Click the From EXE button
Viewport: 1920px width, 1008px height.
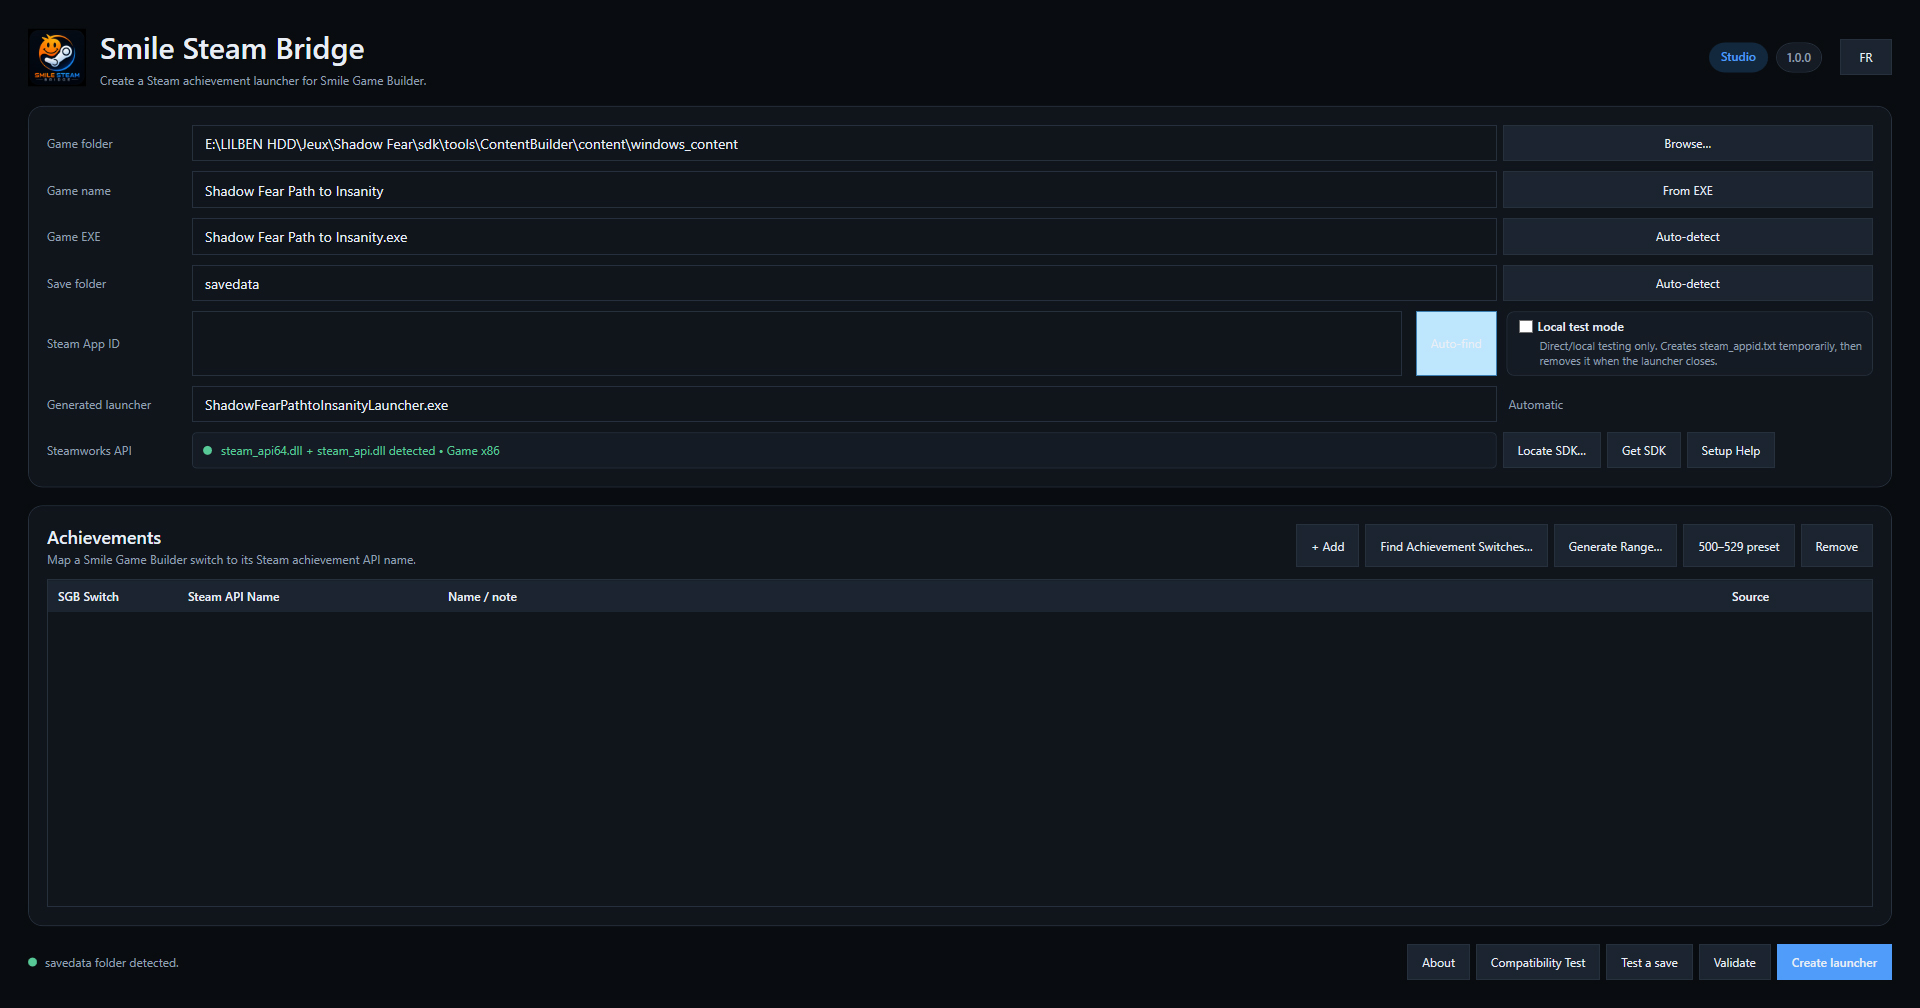1688,191
